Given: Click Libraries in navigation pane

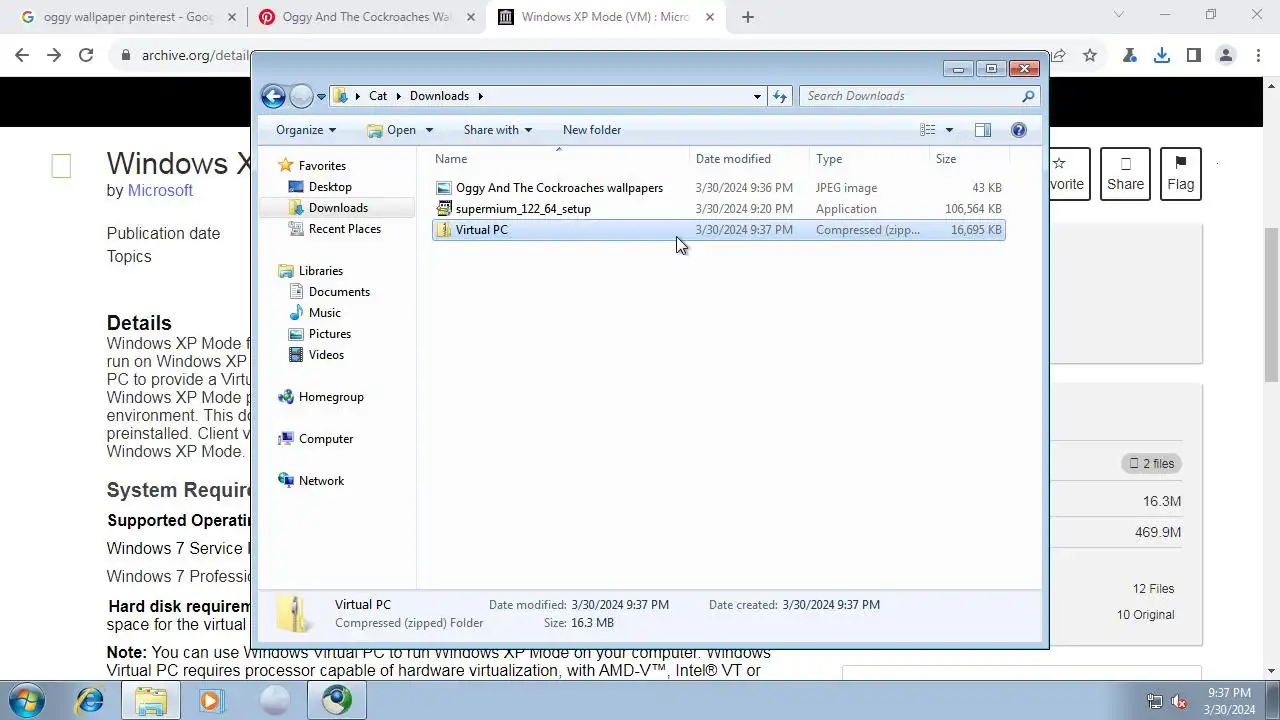Looking at the screenshot, I should tap(320, 271).
